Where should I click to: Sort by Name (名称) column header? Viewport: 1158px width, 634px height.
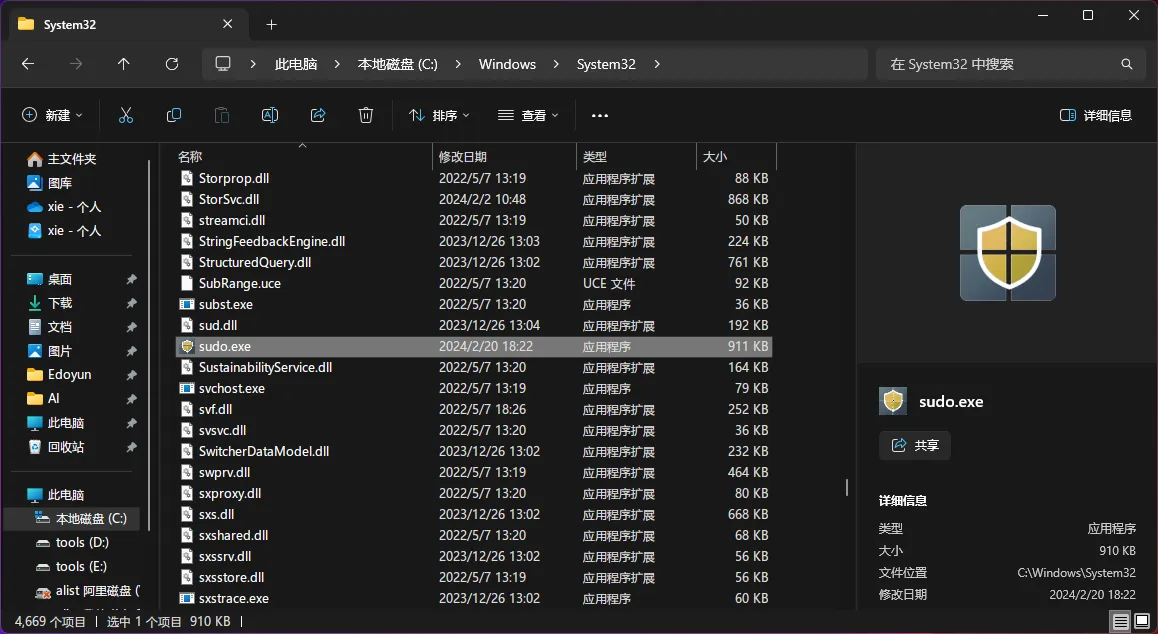tap(303, 157)
